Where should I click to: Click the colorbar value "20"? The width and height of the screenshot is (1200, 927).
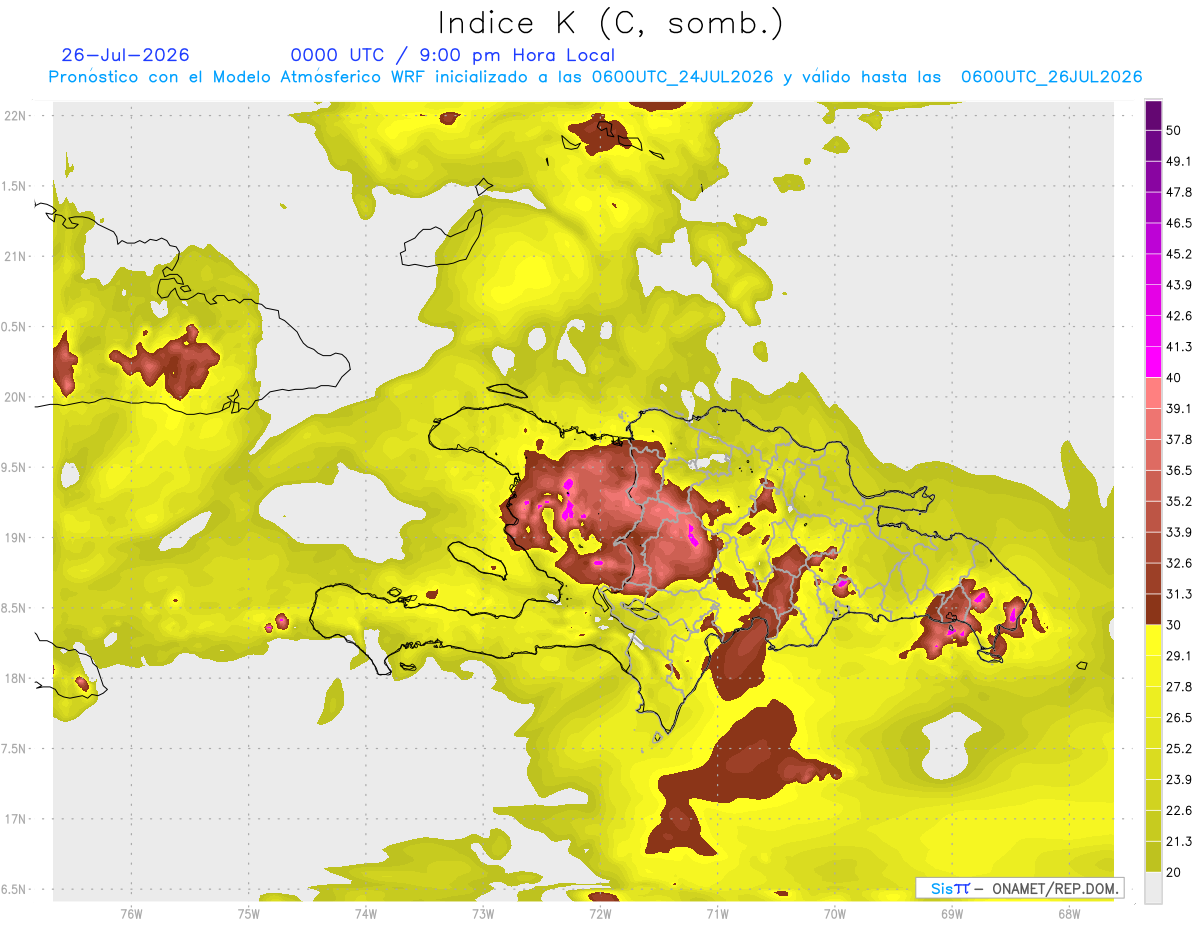point(1174,872)
